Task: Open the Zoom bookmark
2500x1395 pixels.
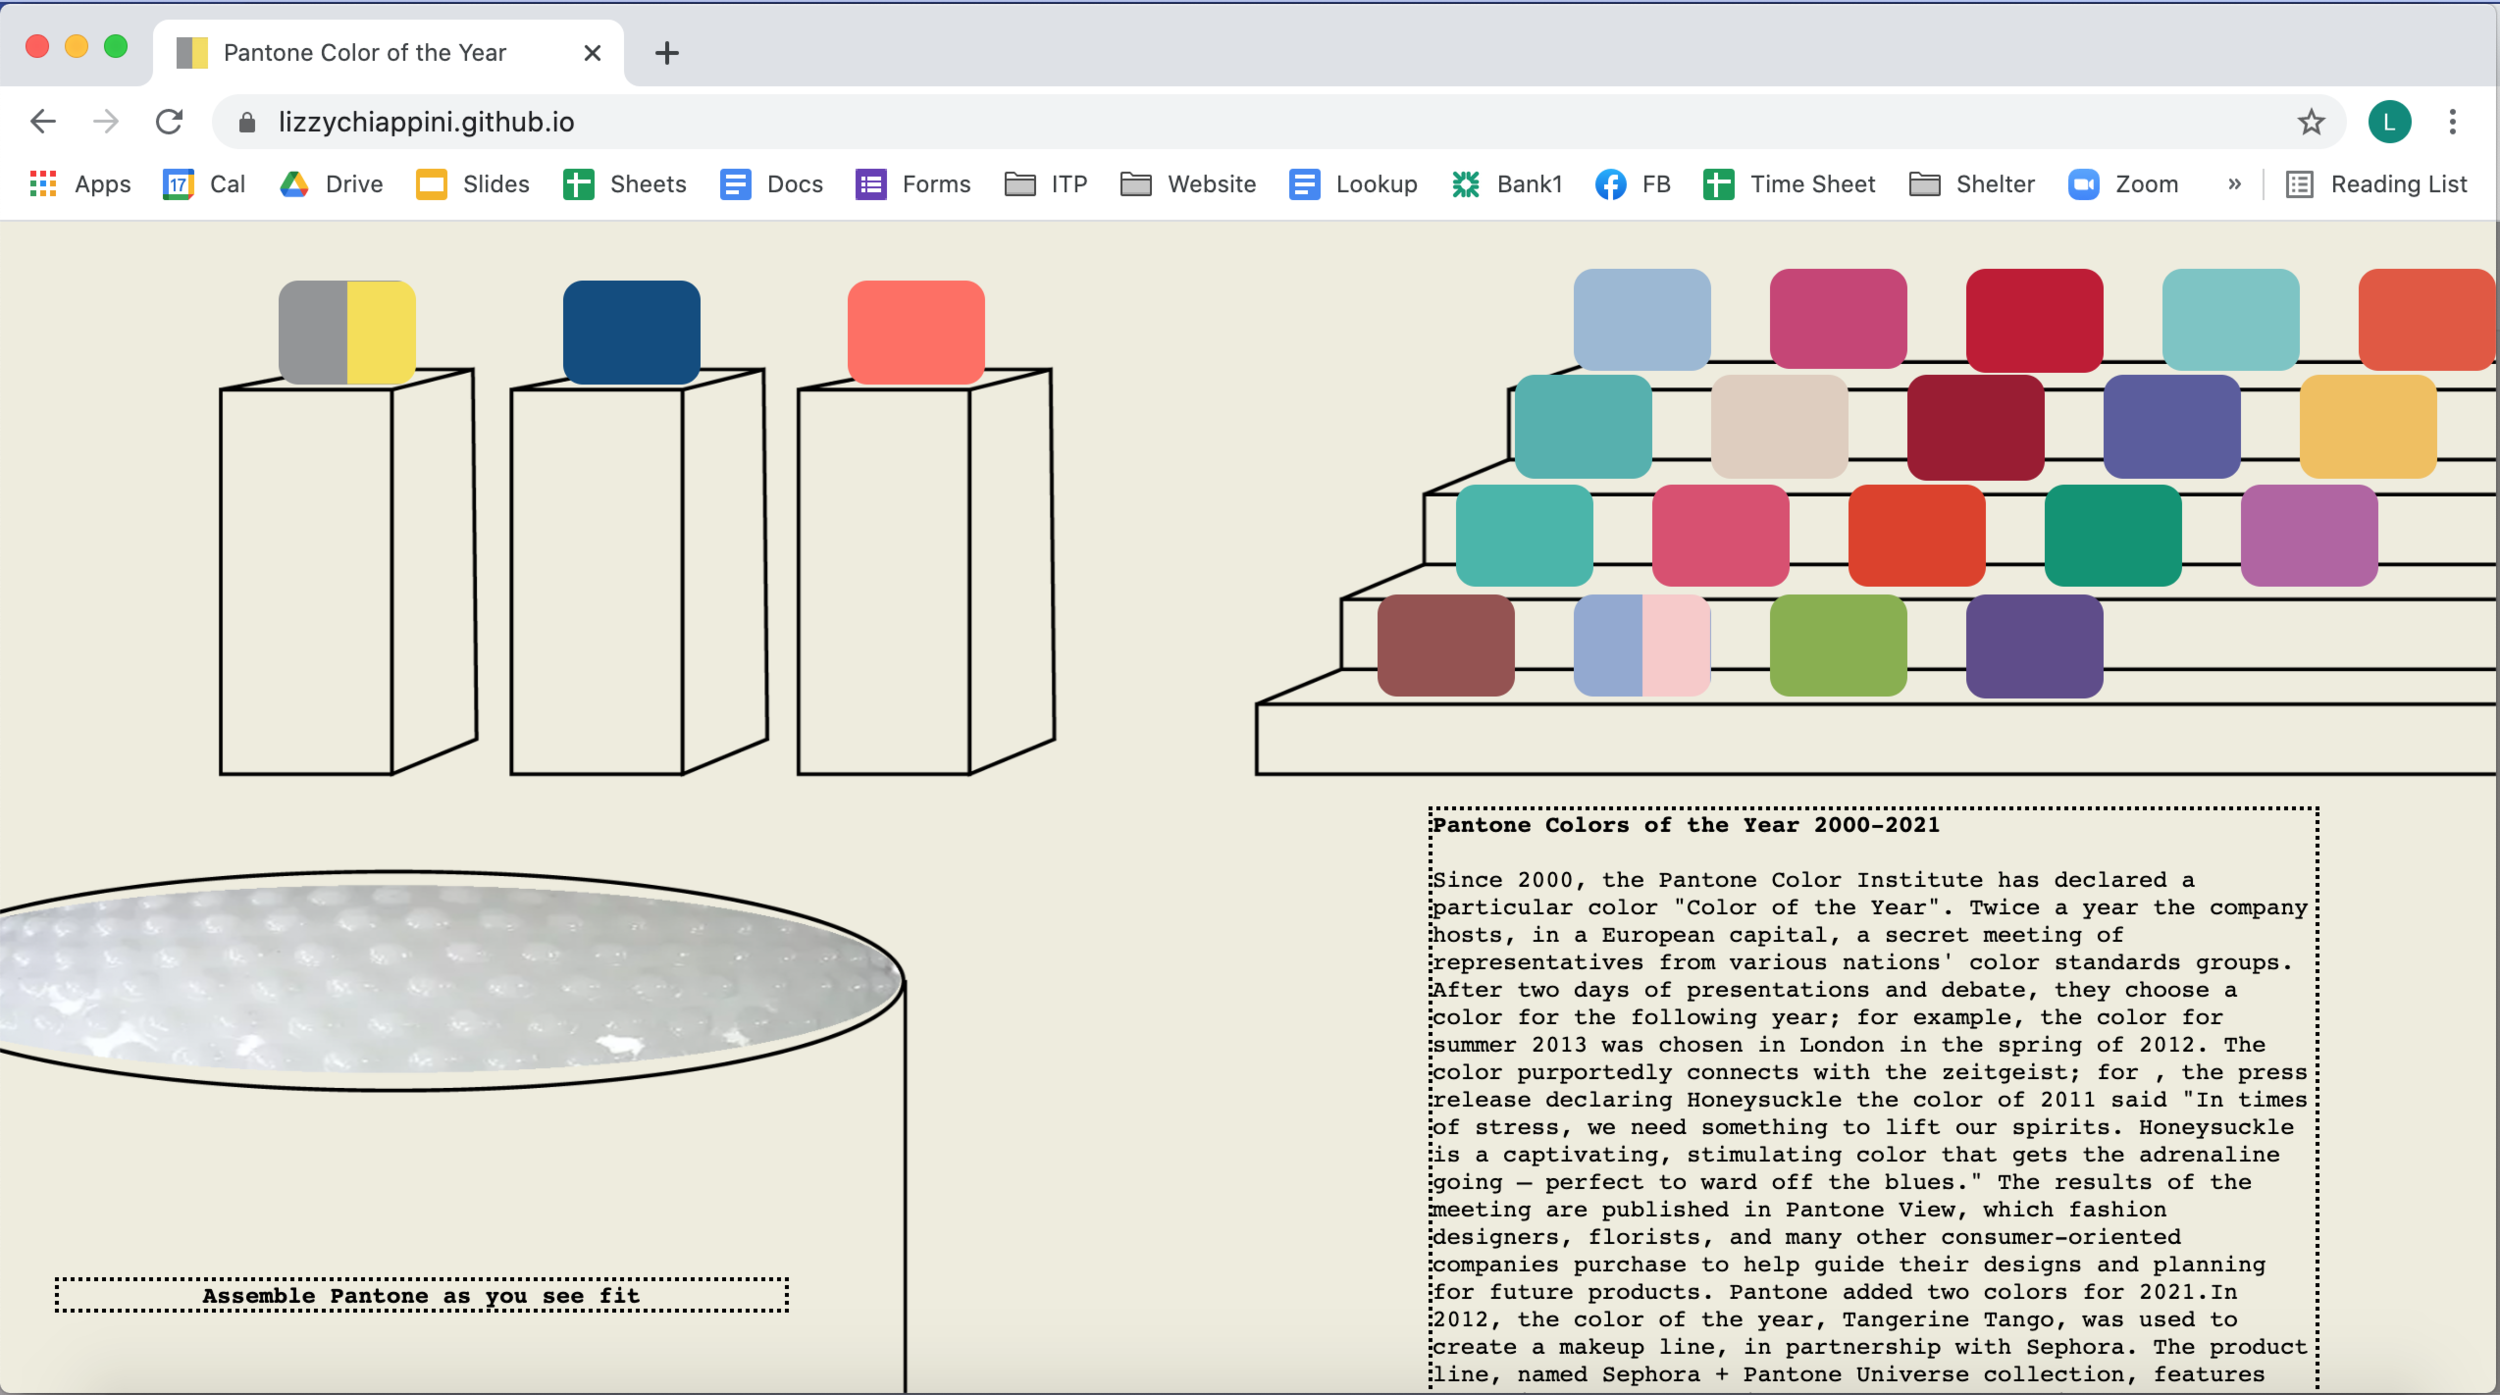Action: (2123, 184)
